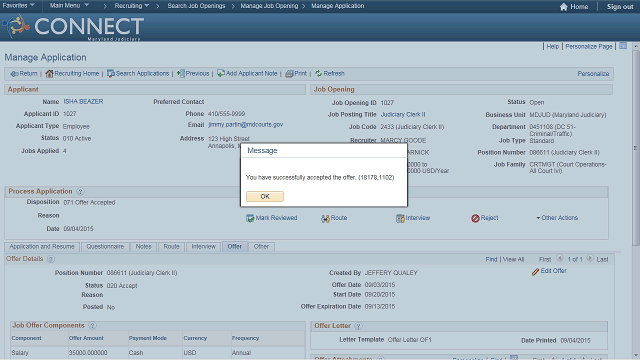This screenshot has height=360, width=640.
Task: Switch to the Interview tab
Action: coord(203,247)
